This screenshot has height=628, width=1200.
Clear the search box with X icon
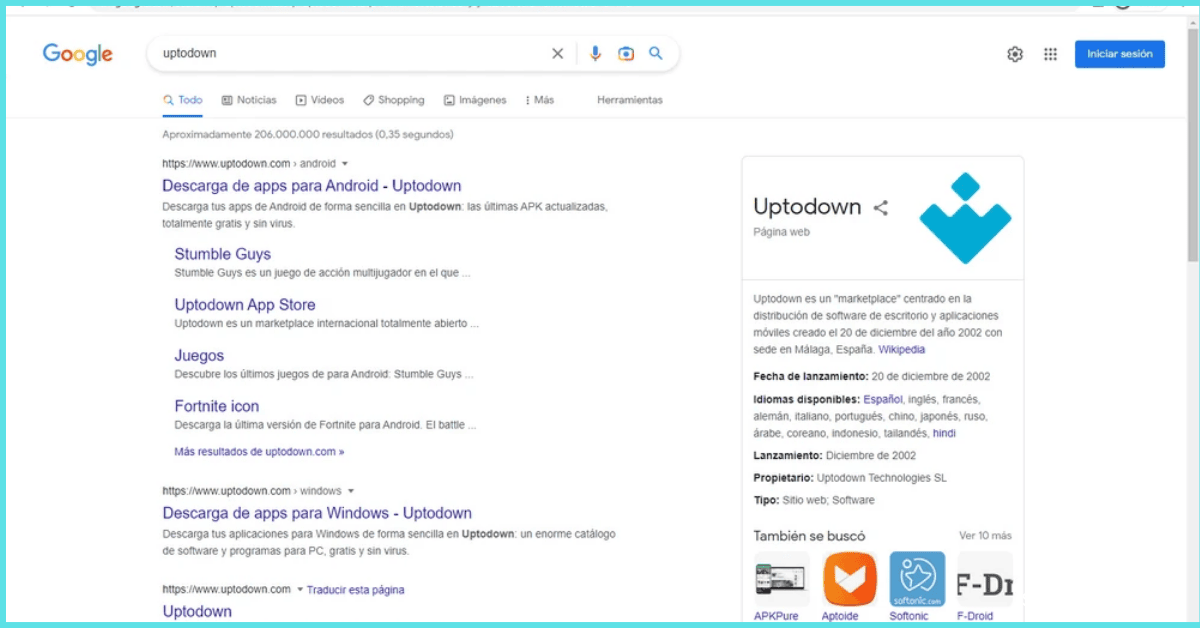558,54
